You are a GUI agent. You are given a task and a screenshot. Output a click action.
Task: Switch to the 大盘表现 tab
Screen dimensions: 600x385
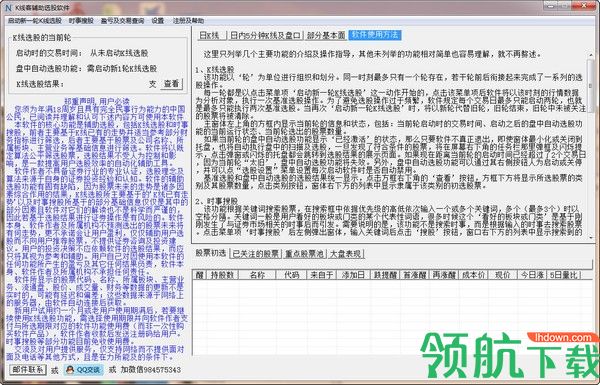tap(345, 254)
